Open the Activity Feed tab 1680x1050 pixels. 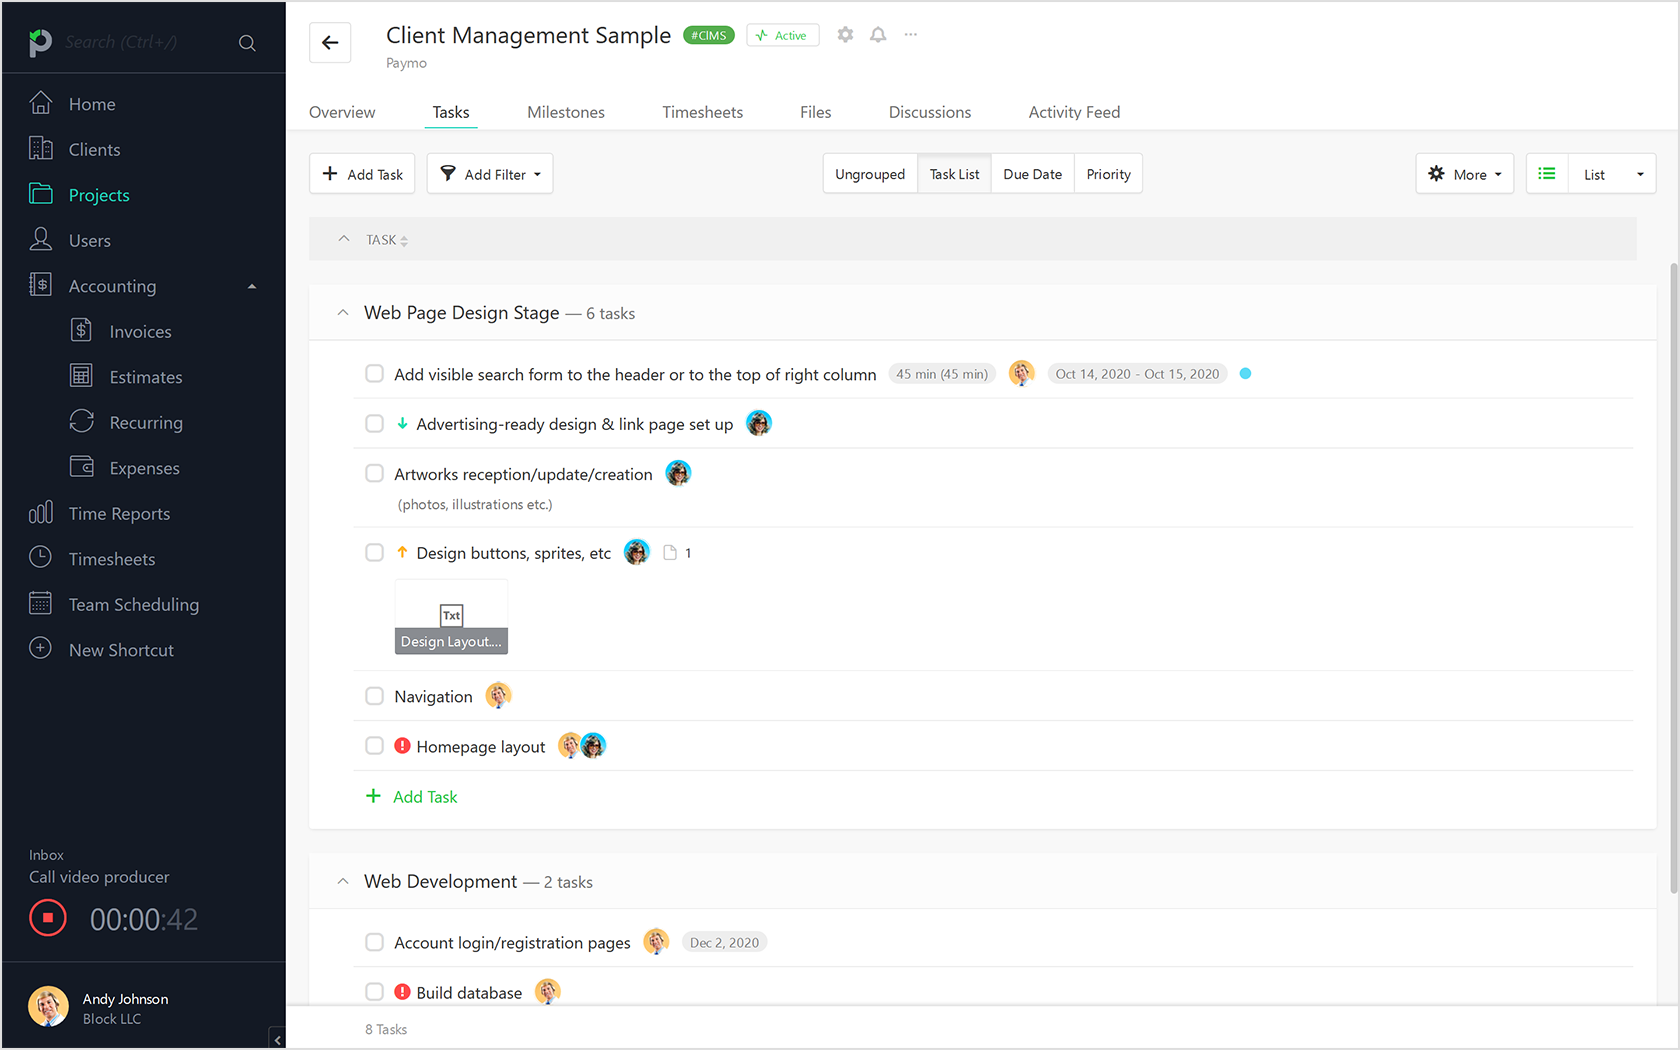pyautogui.click(x=1074, y=112)
